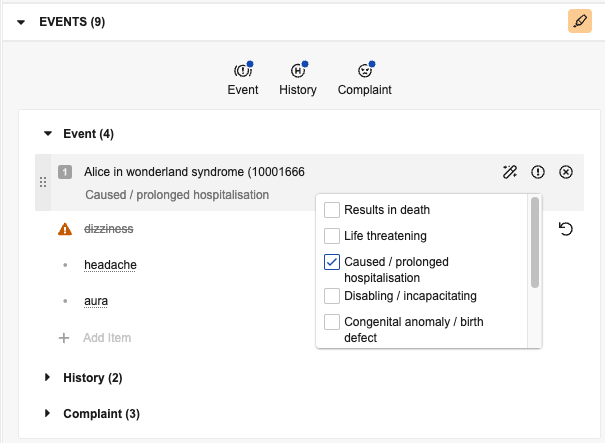Click Add Item to create new event
This screenshot has width=605, height=443.
pos(106,338)
